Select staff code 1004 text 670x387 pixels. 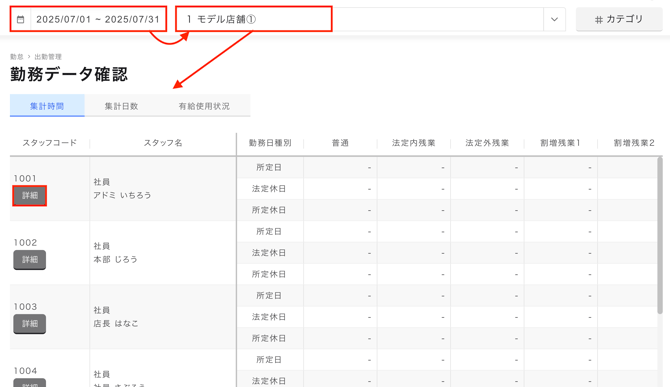(x=25, y=370)
